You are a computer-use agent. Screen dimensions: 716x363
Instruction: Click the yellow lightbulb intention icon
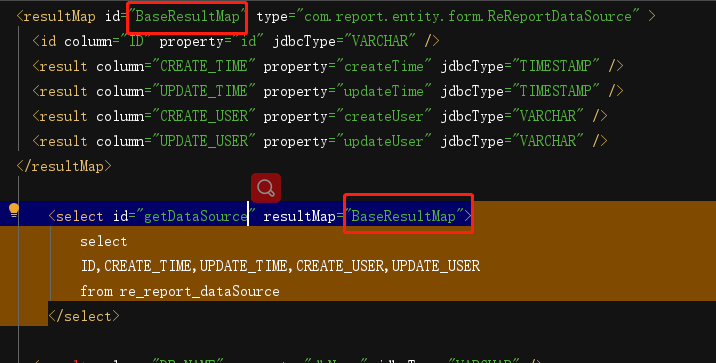(x=14, y=210)
